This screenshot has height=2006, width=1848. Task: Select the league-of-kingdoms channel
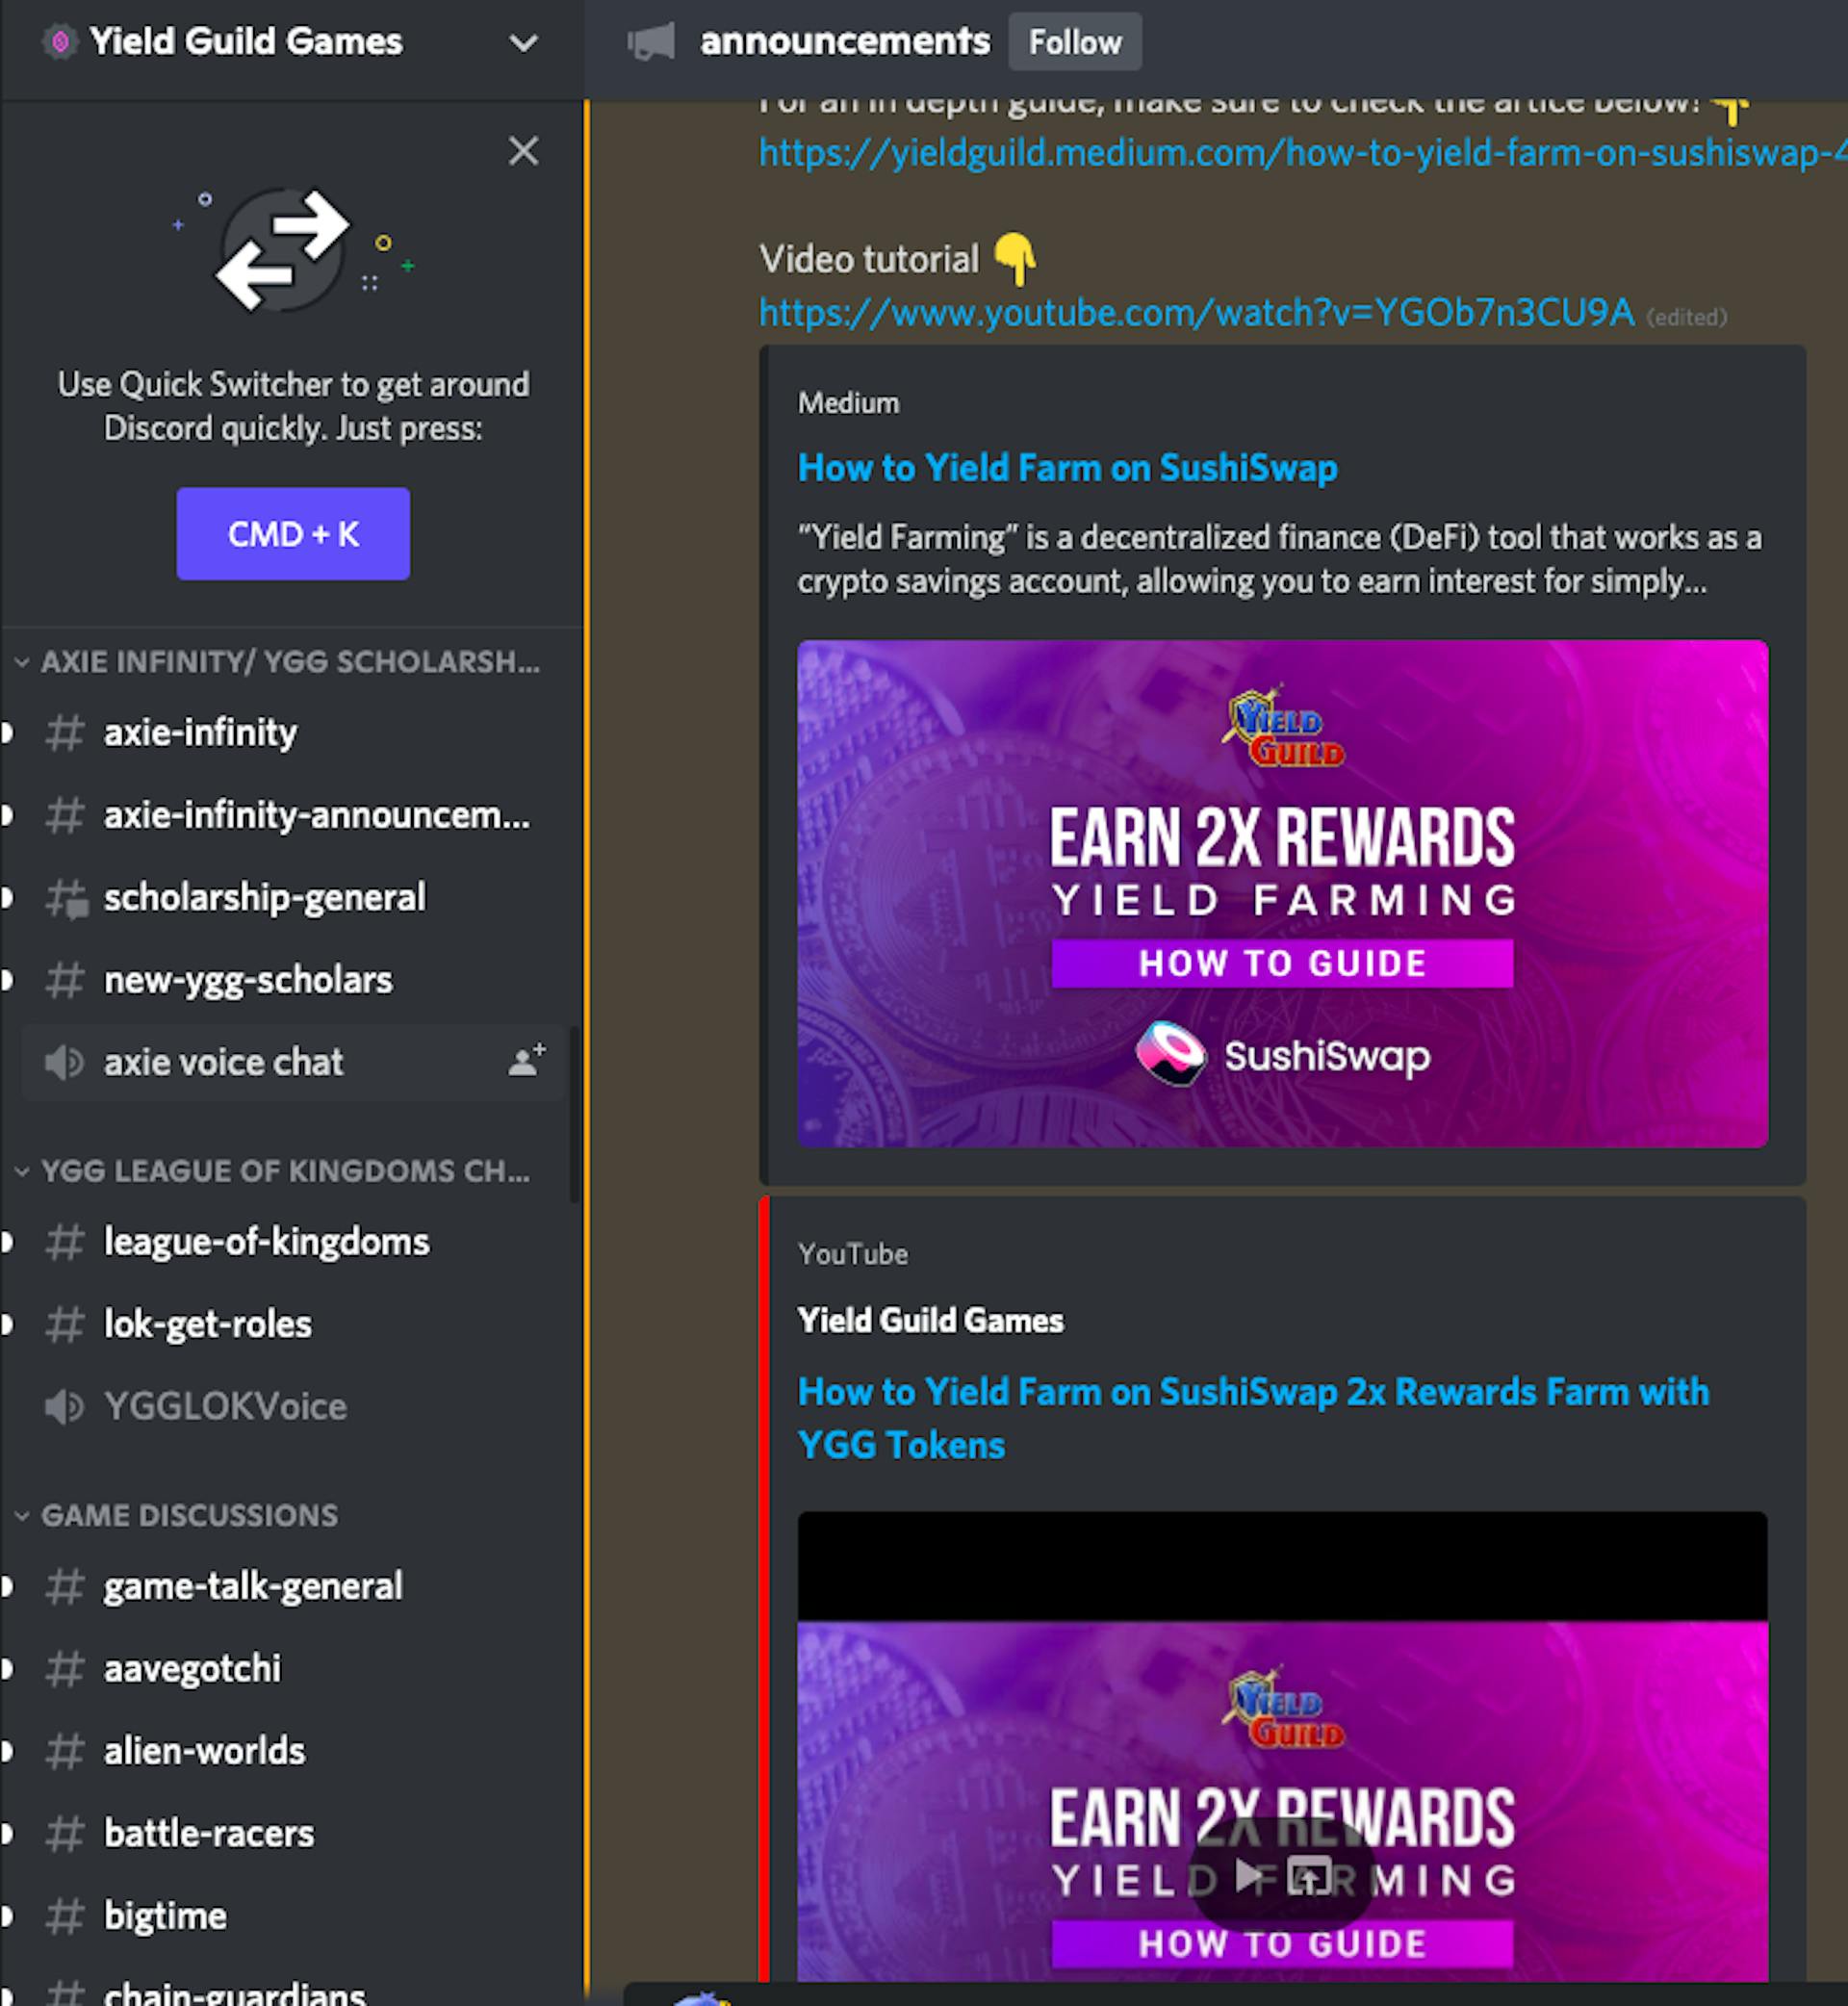coord(268,1241)
